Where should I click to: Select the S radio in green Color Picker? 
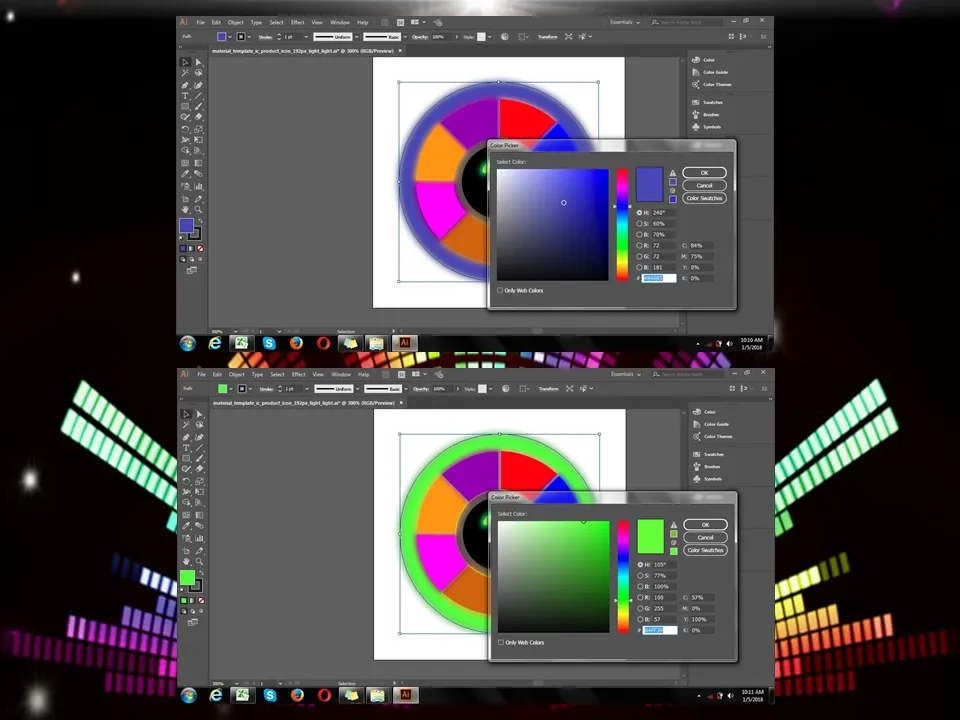(640, 576)
